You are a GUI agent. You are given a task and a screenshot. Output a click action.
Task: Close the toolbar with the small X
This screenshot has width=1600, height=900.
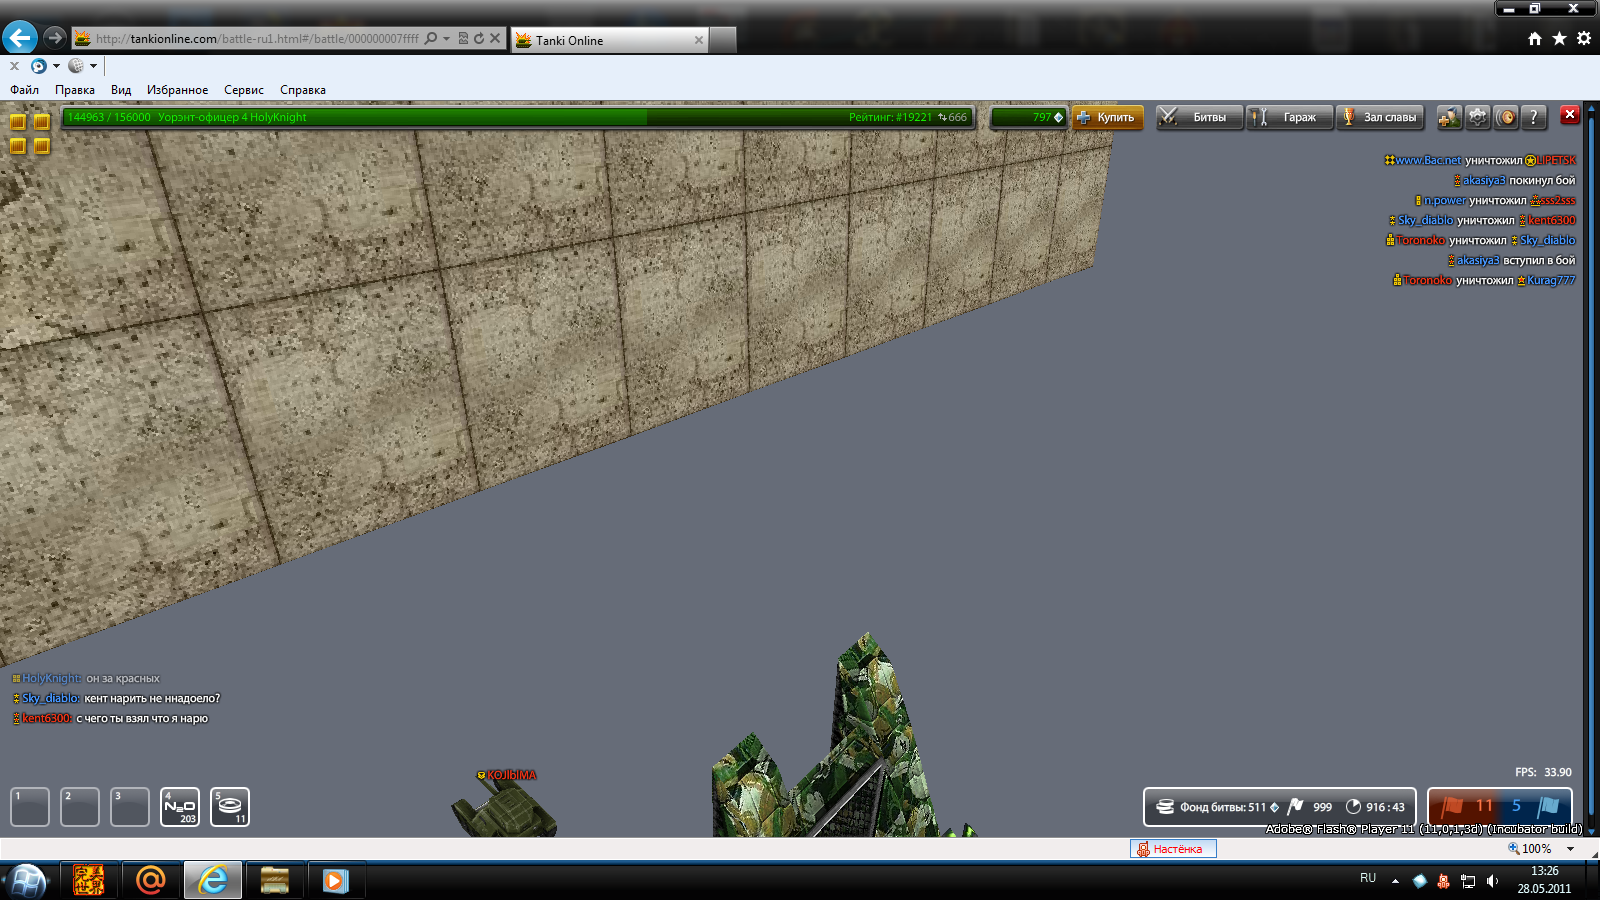tap(14, 66)
